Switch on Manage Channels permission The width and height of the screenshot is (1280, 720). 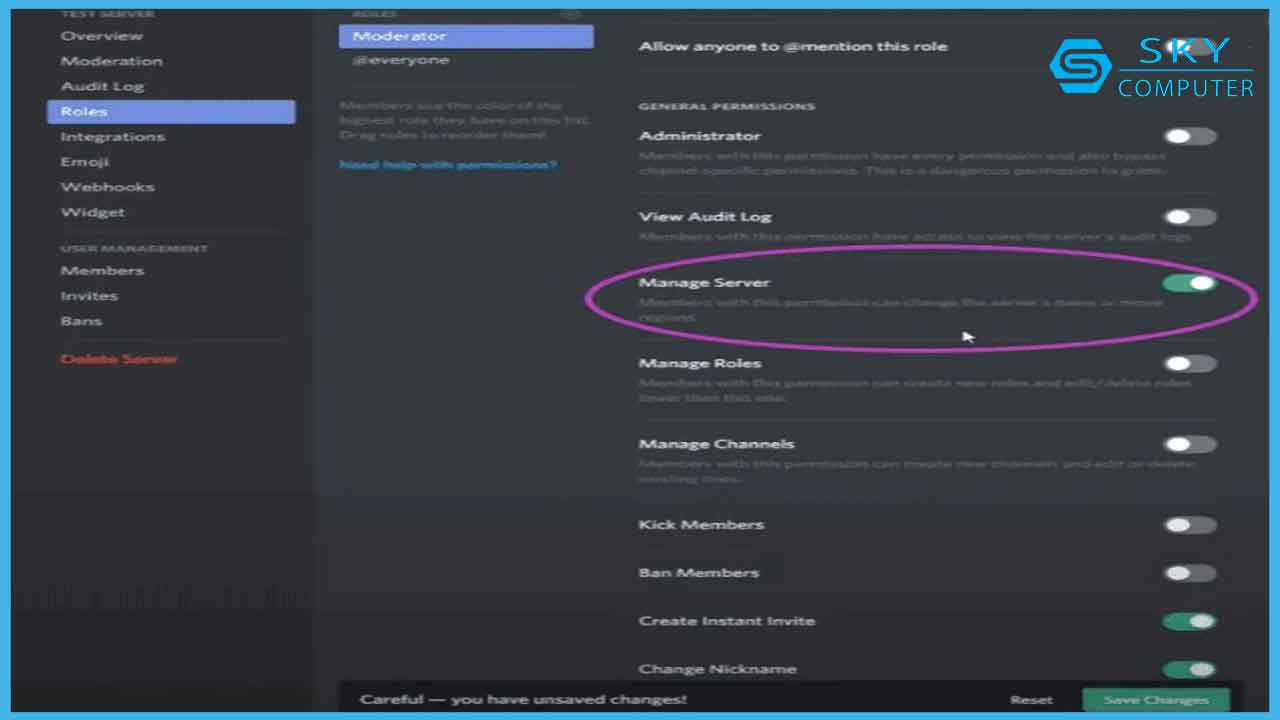1190,444
